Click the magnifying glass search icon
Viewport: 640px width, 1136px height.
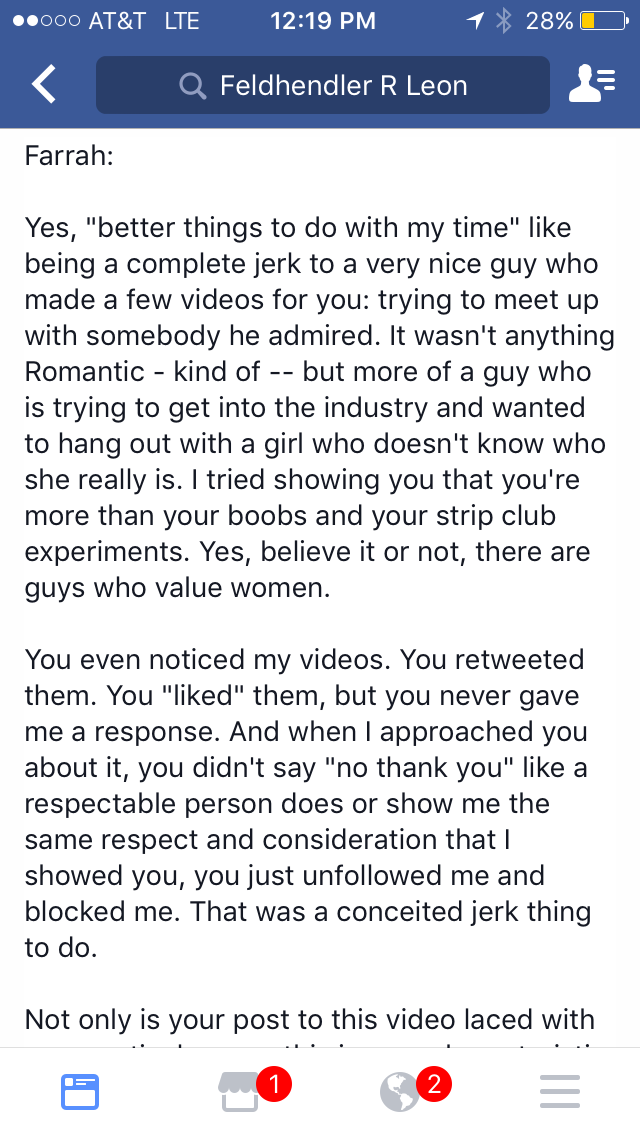(x=193, y=86)
